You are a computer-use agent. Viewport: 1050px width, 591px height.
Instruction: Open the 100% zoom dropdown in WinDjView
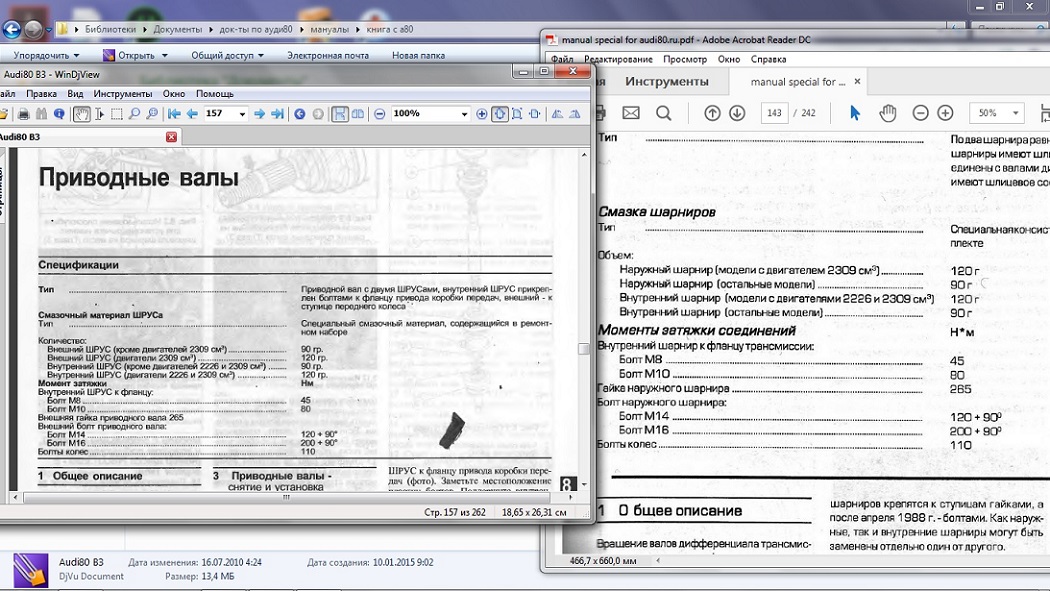pyautogui.click(x=464, y=114)
